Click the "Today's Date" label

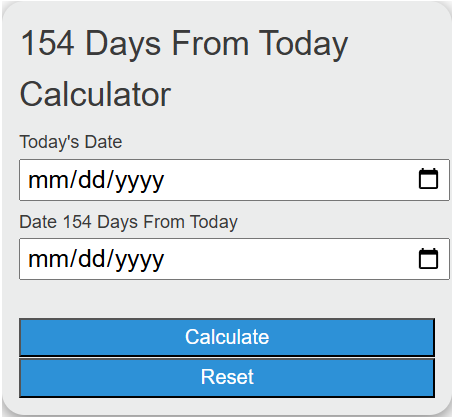[71, 142]
